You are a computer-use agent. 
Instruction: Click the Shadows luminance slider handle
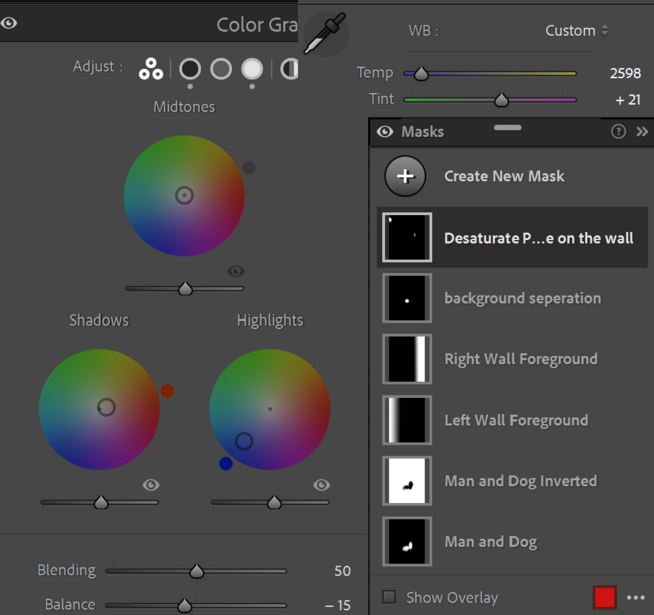[x=101, y=502]
